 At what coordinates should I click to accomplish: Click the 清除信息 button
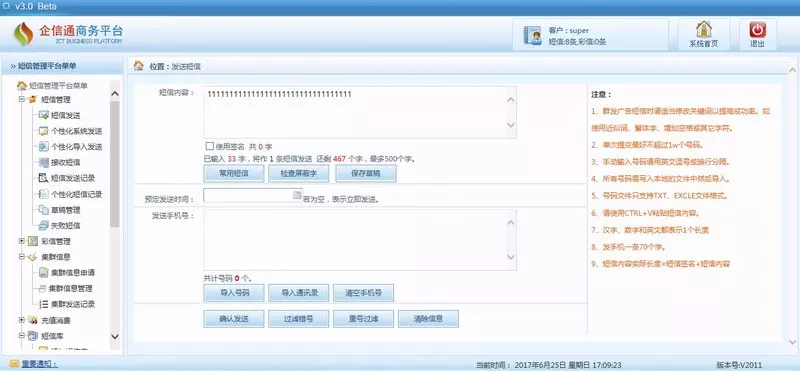point(428,319)
